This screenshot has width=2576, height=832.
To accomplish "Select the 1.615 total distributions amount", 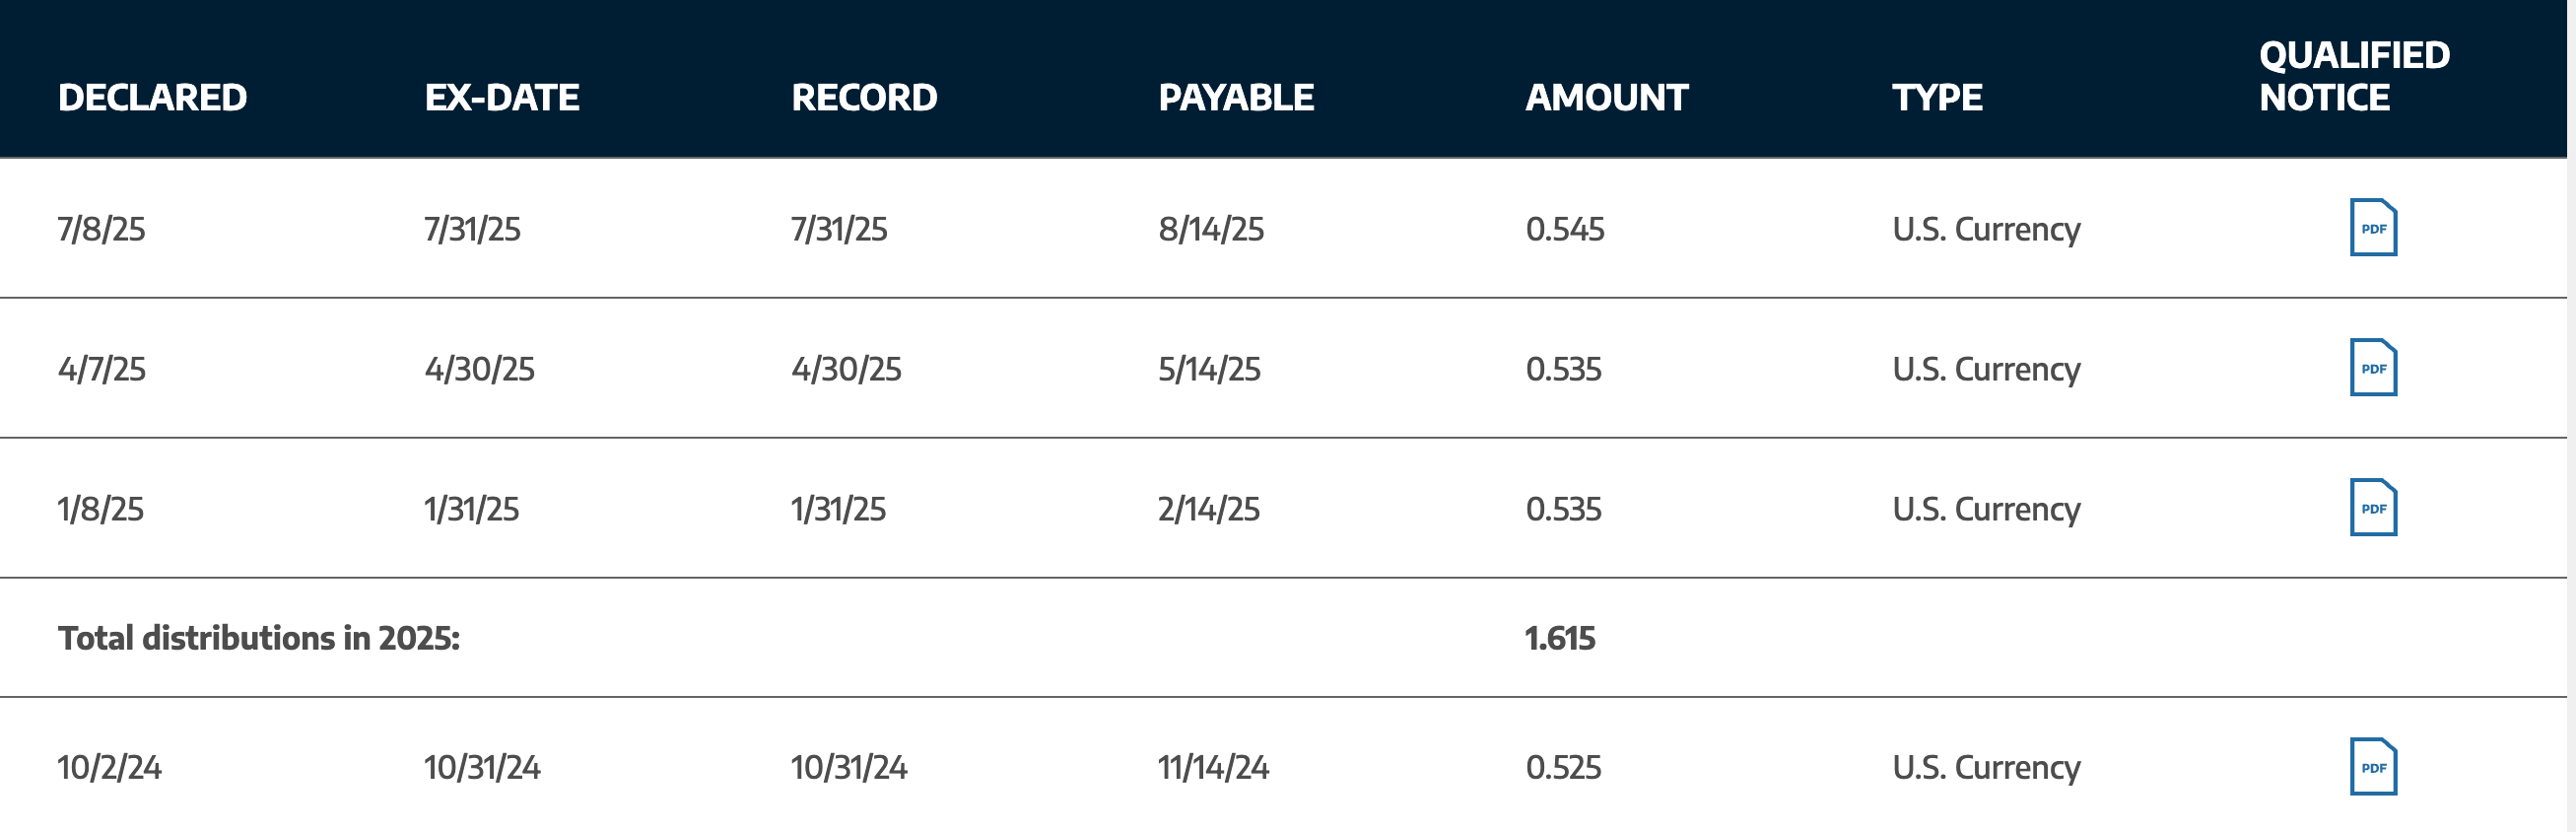I will pos(1560,638).
